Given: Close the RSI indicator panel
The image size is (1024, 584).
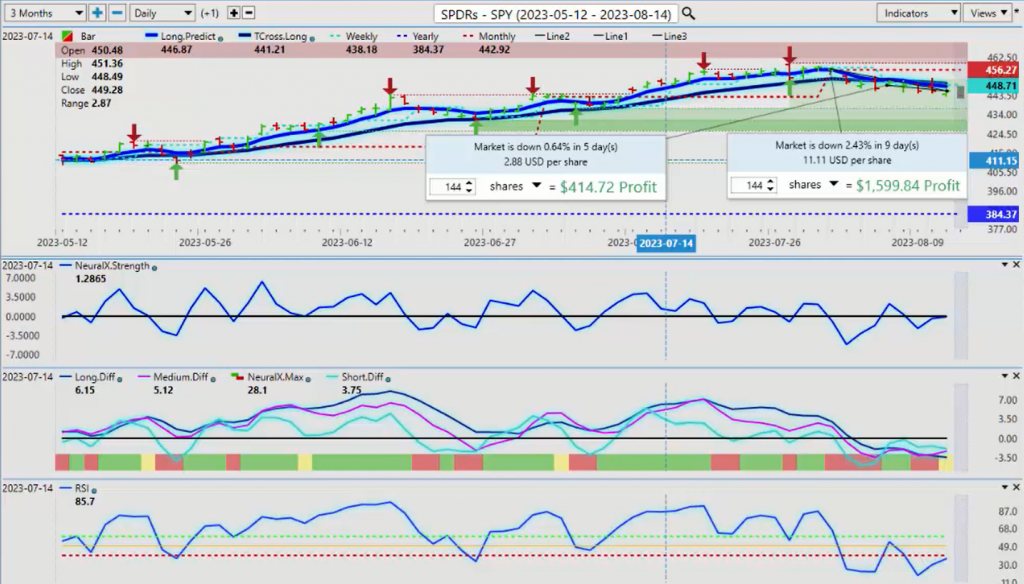Looking at the screenshot, I should (1014, 487).
